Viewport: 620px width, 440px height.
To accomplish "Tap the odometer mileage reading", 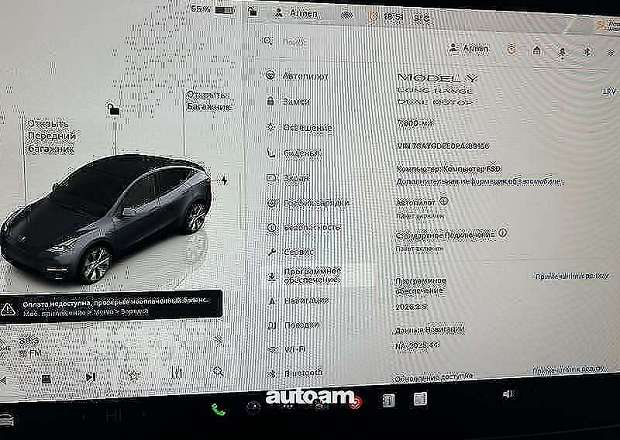I will pyautogui.click(x=415, y=123).
